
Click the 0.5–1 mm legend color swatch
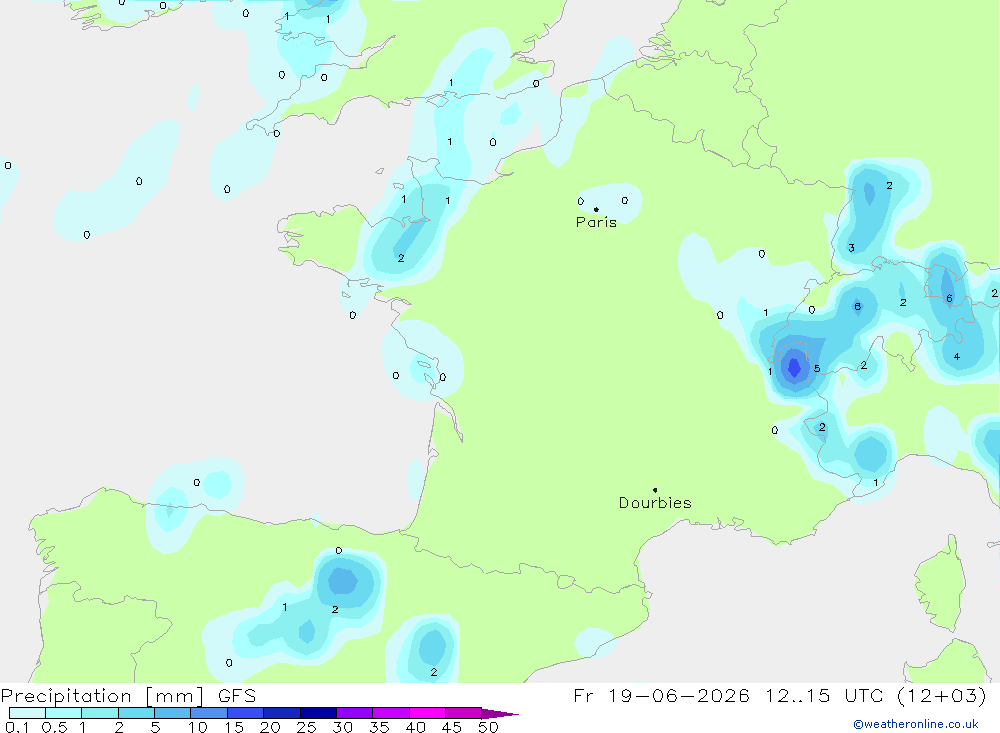pos(64,713)
